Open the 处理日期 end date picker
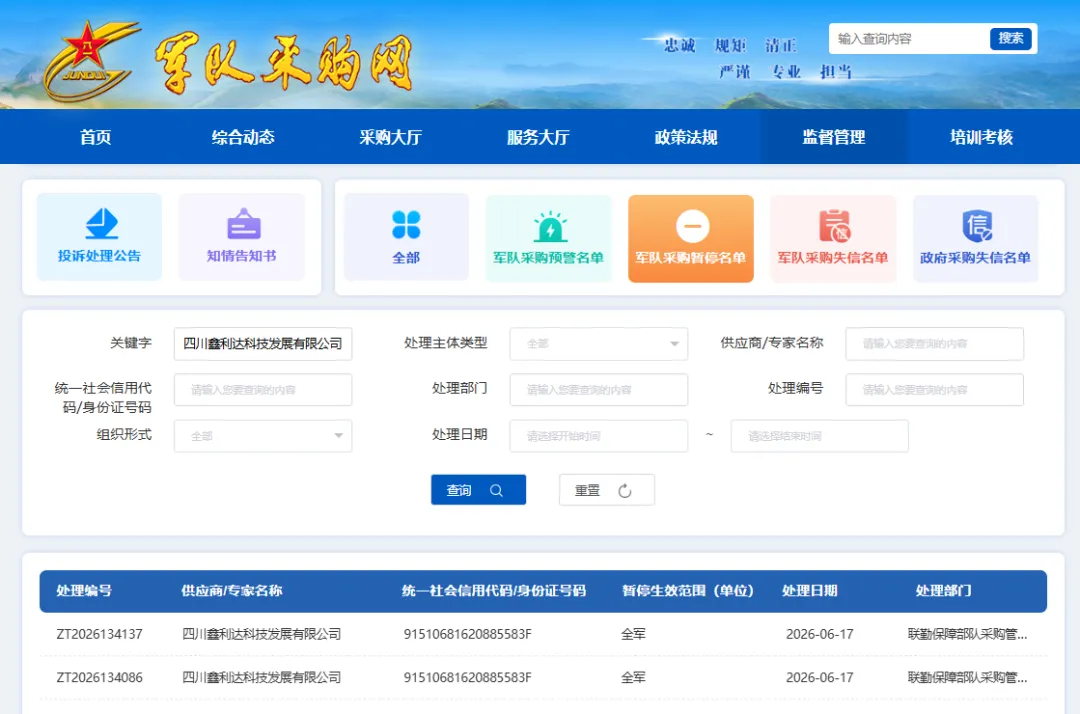The height and width of the screenshot is (714, 1080). 820,436
